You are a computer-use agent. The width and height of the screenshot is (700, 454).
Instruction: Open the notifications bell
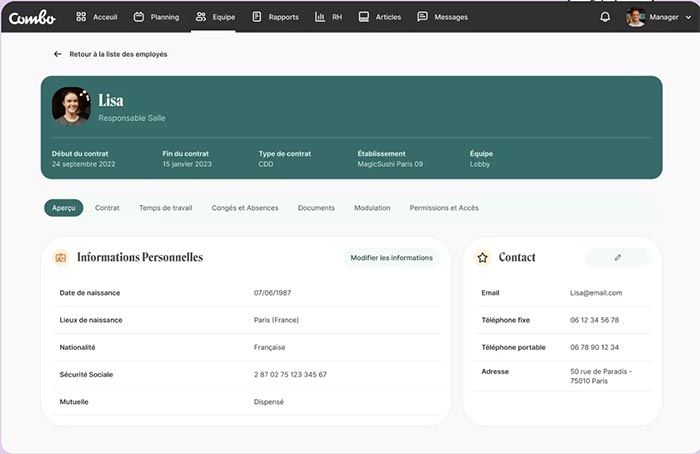point(605,17)
